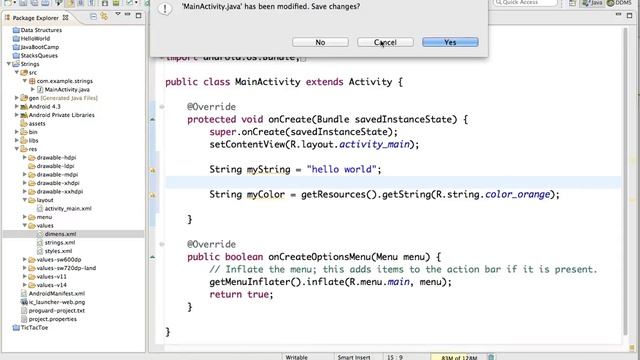This screenshot has height=360, width=640.
Task: Select styles.xml file
Action: coord(58,251)
